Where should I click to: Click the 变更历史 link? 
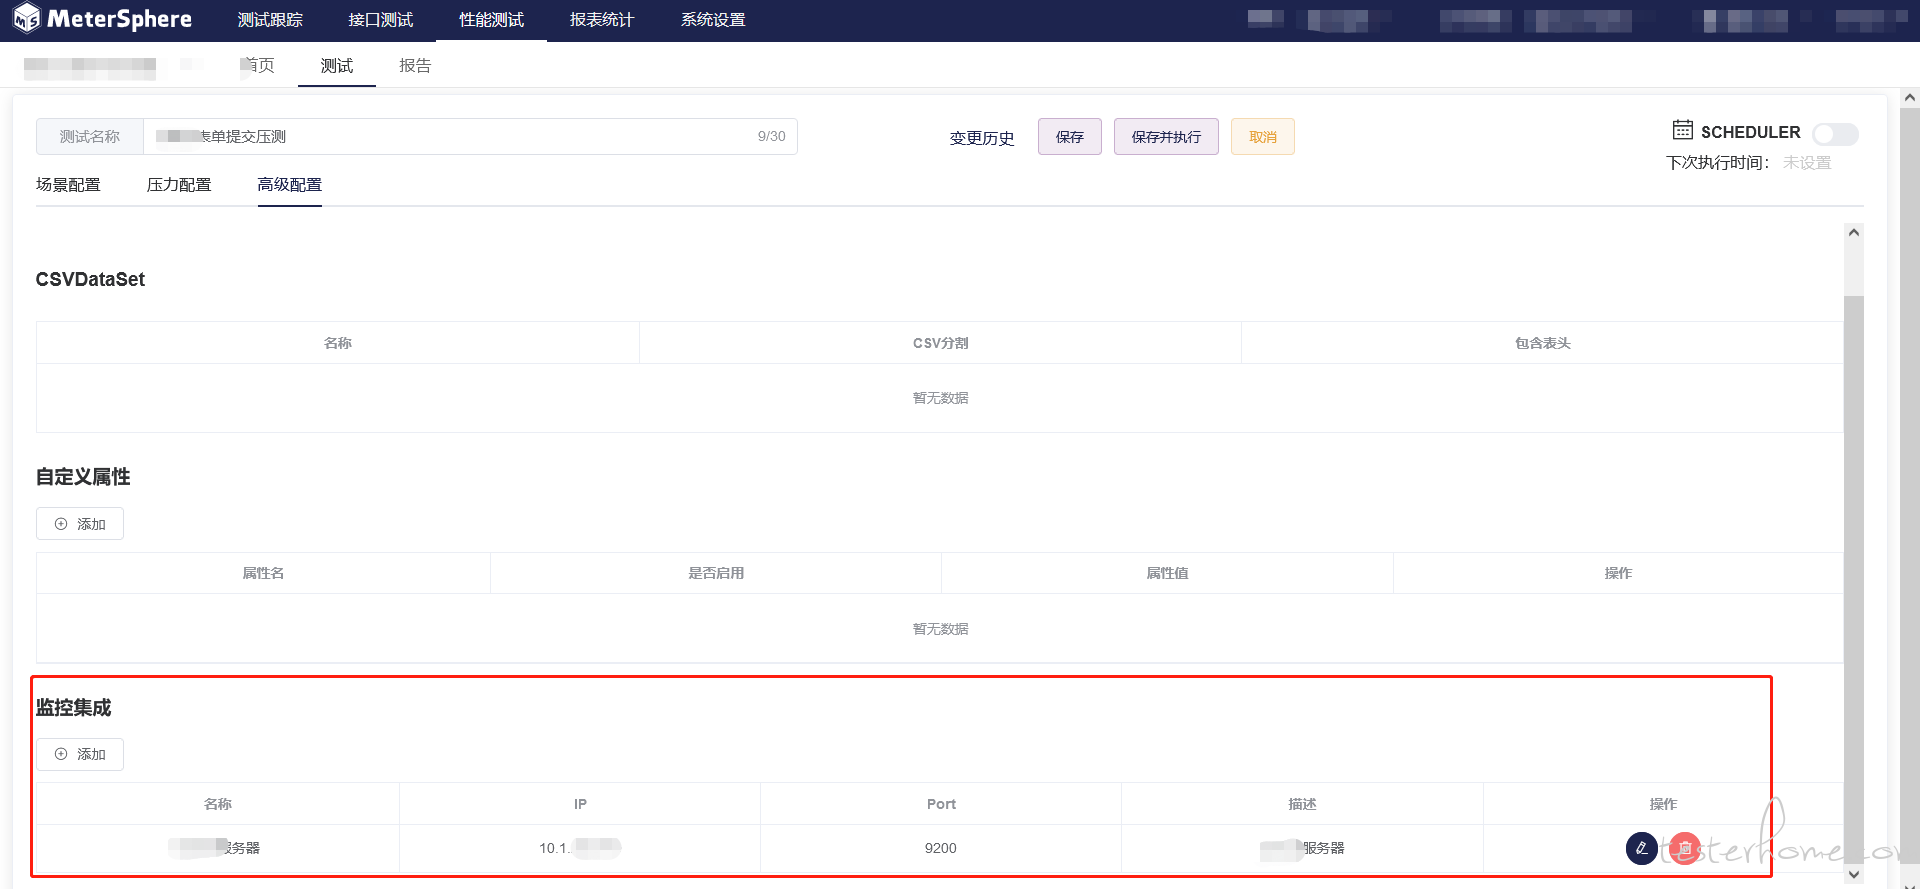tap(982, 138)
